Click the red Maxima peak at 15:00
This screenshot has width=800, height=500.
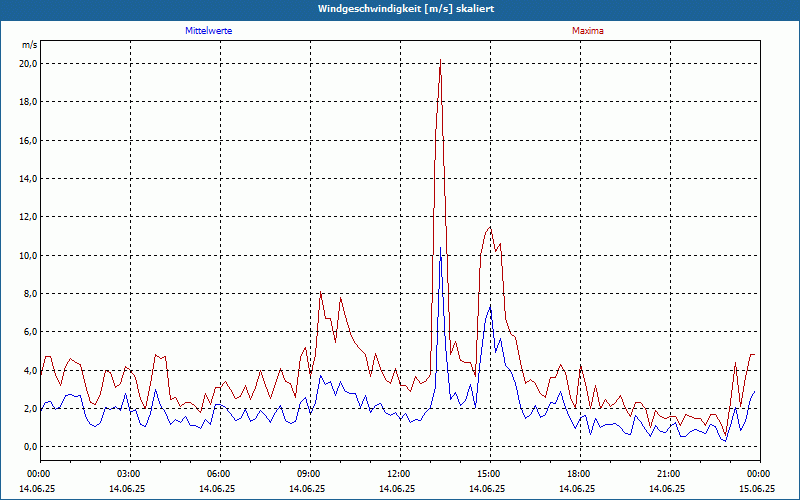(x=490, y=228)
